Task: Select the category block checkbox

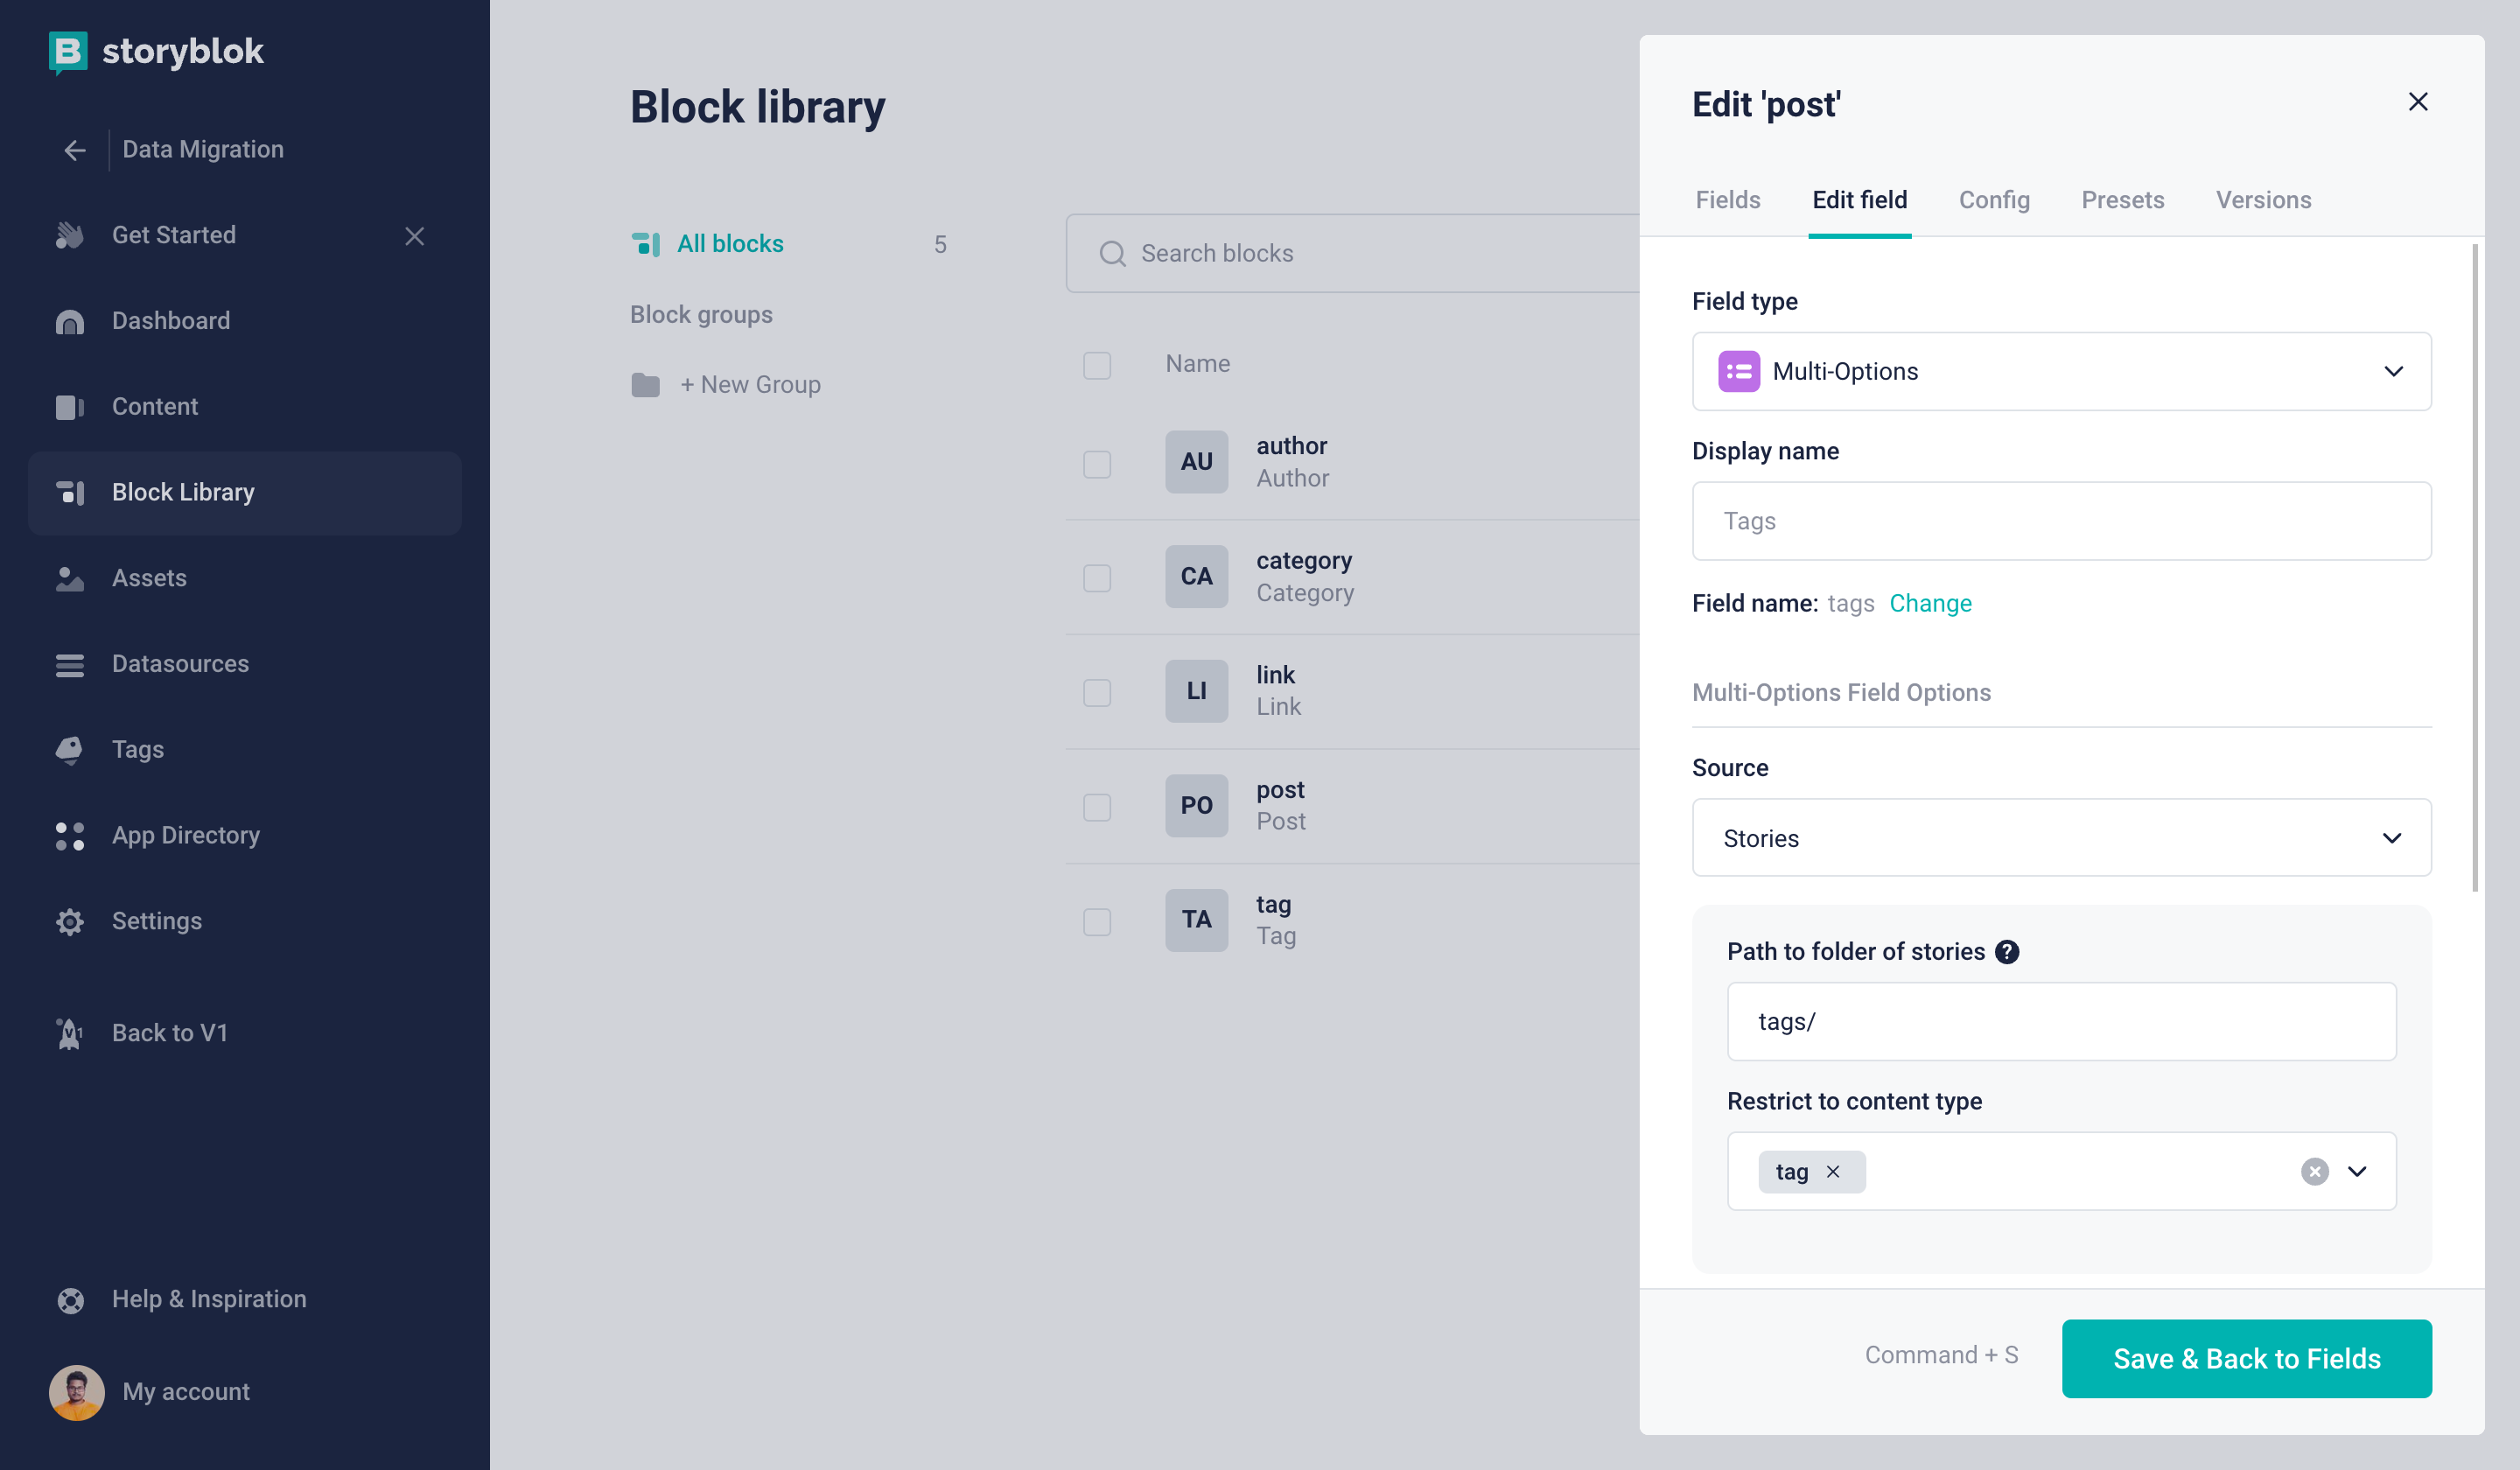Action: pyautogui.click(x=1097, y=578)
